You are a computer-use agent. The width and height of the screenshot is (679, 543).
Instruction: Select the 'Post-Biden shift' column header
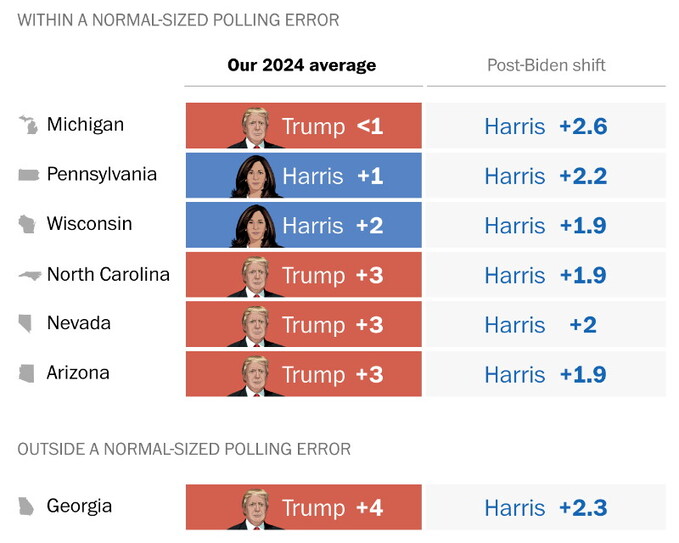[546, 66]
